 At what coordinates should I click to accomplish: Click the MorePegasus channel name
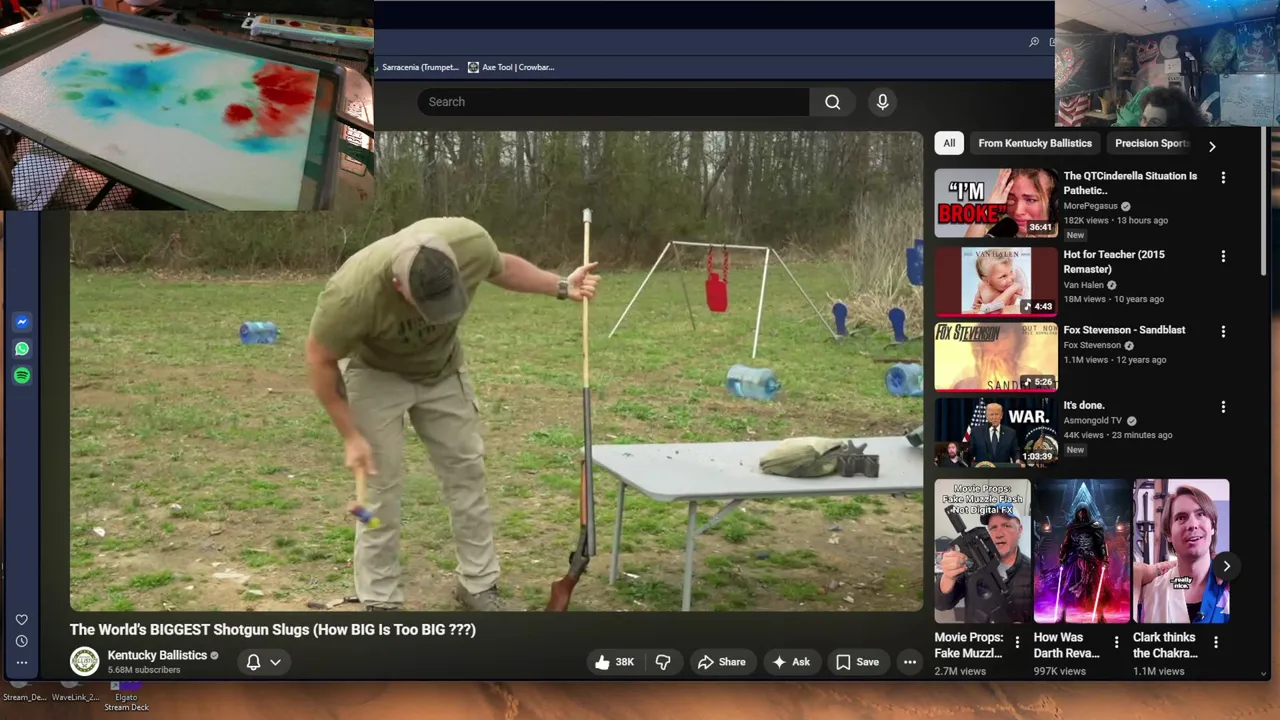coord(1090,206)
